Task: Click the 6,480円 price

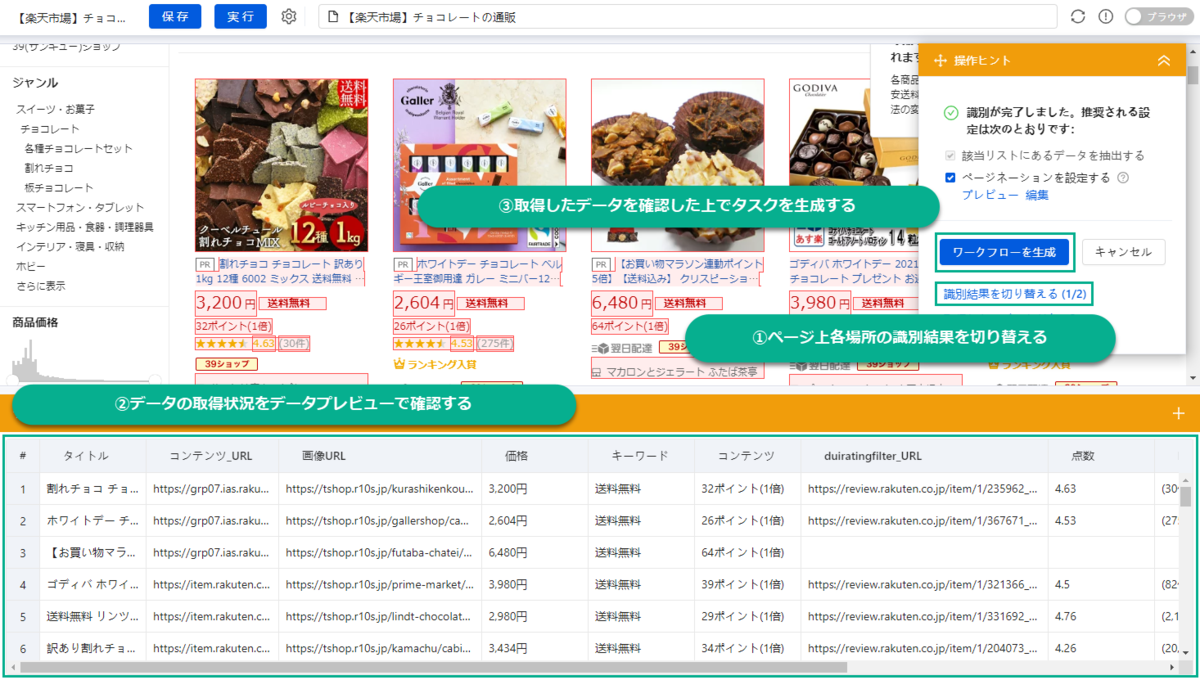Action: click(623, 303)
